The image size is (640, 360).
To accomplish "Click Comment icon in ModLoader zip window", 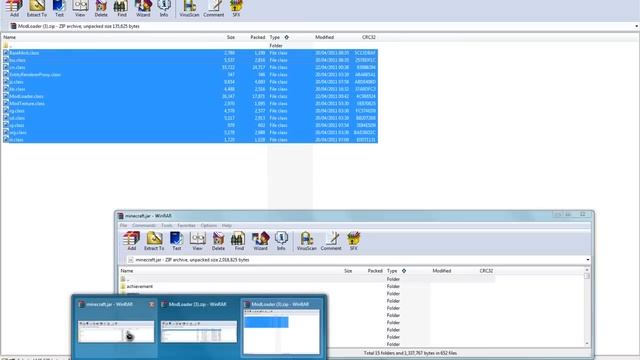I will click(x=213, y=8).
